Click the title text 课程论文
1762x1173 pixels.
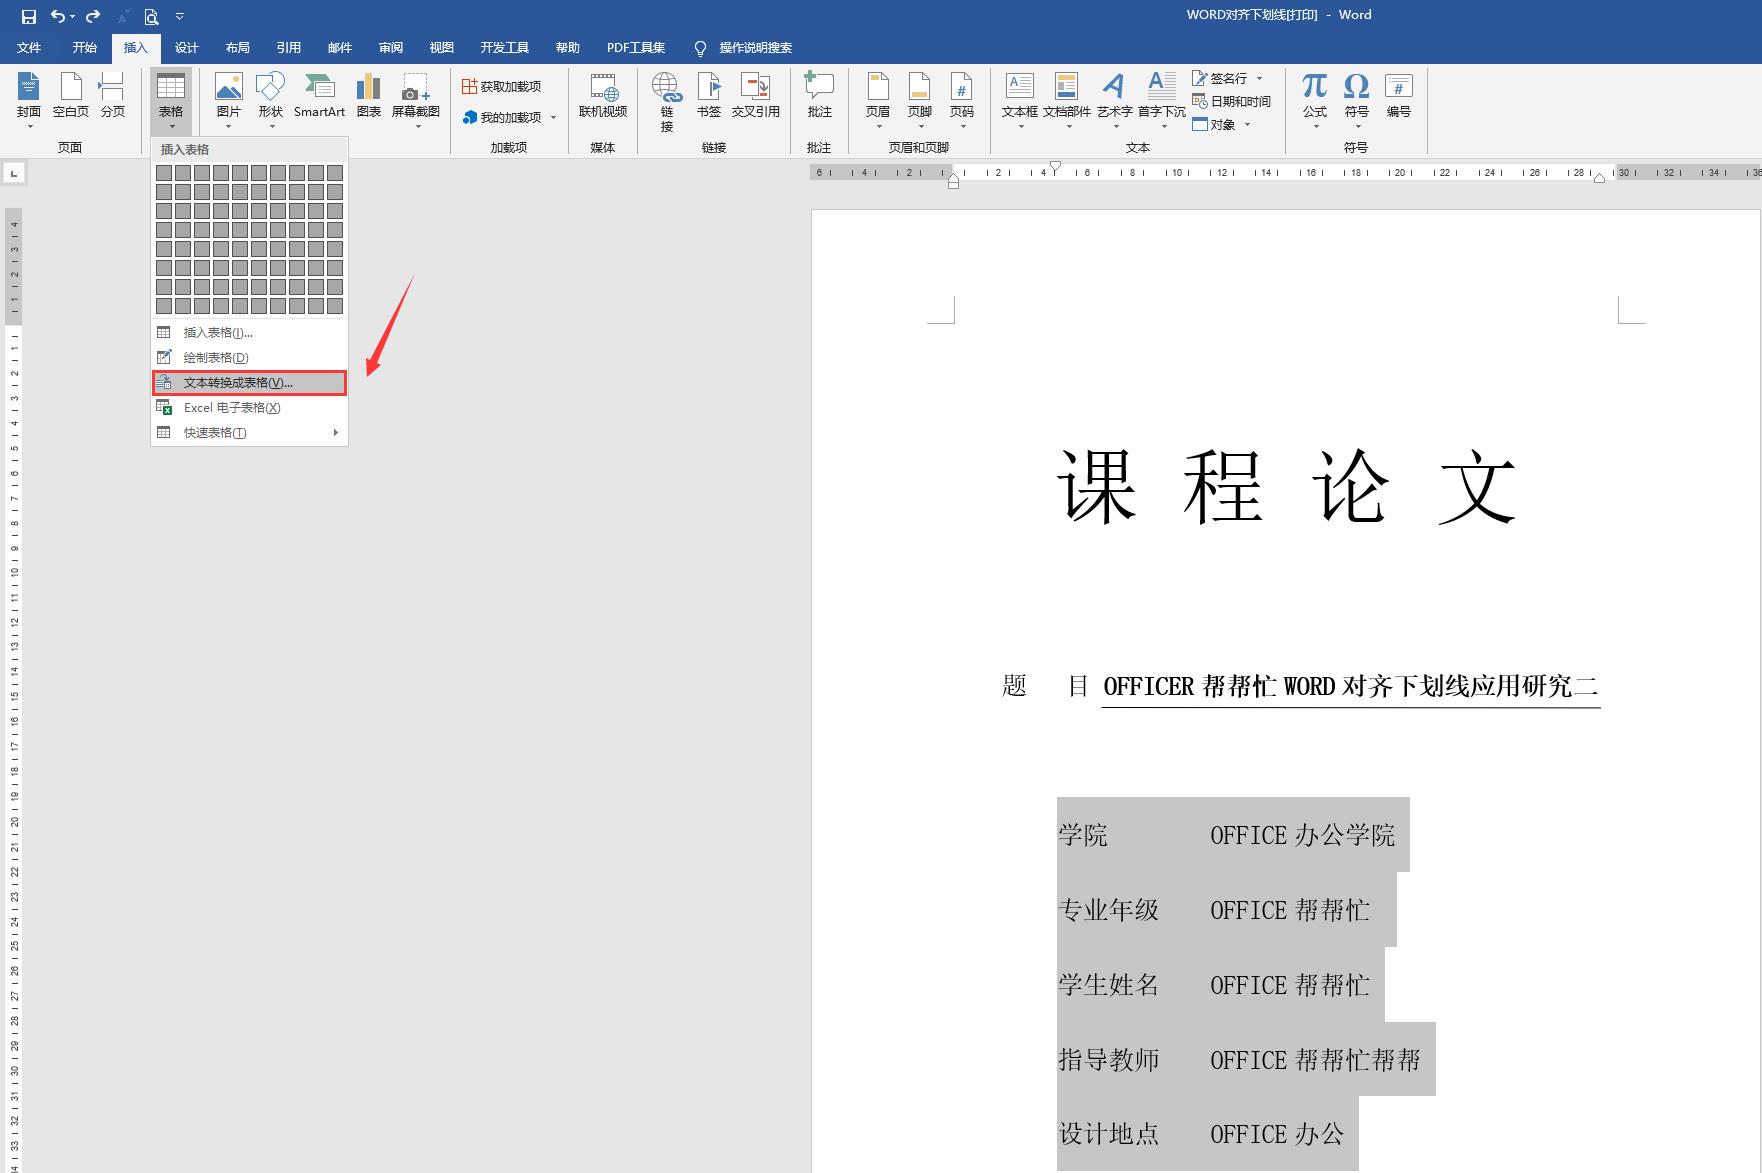1287,487
